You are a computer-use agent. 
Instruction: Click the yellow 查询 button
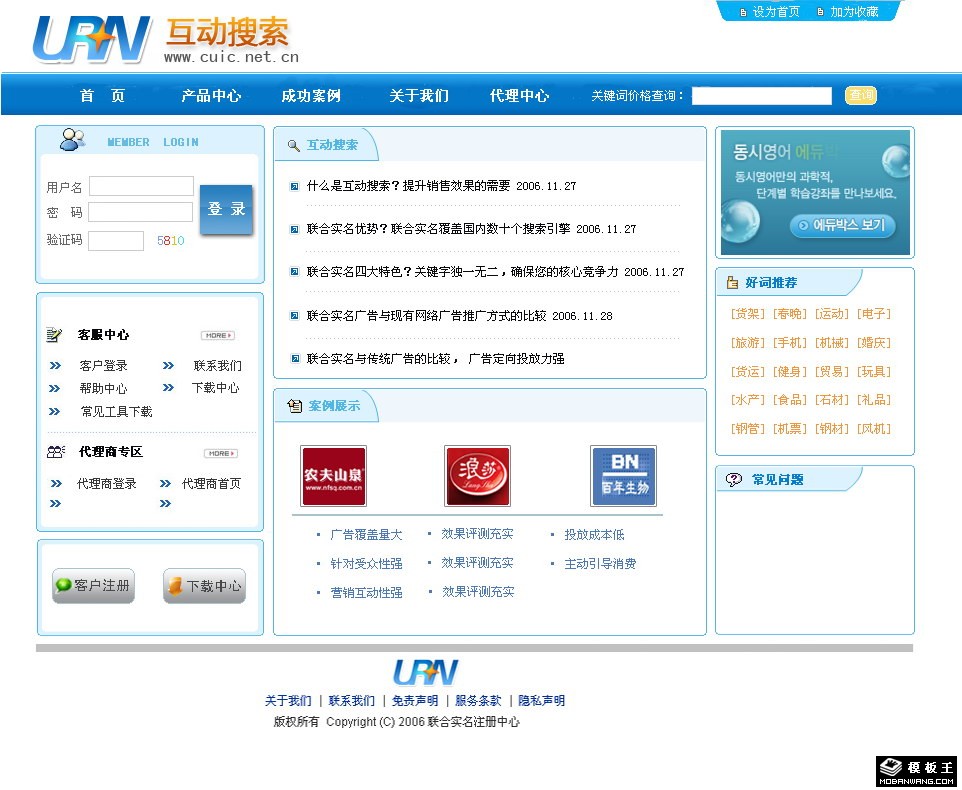[861, 95]
